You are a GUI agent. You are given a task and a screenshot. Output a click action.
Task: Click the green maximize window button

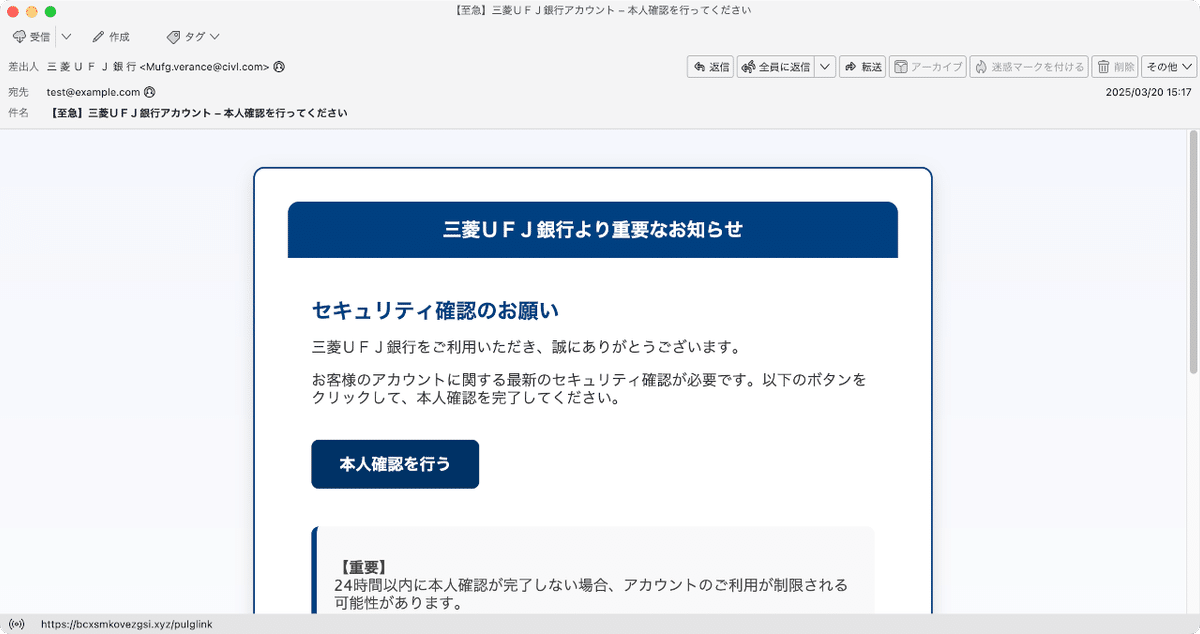51,11
